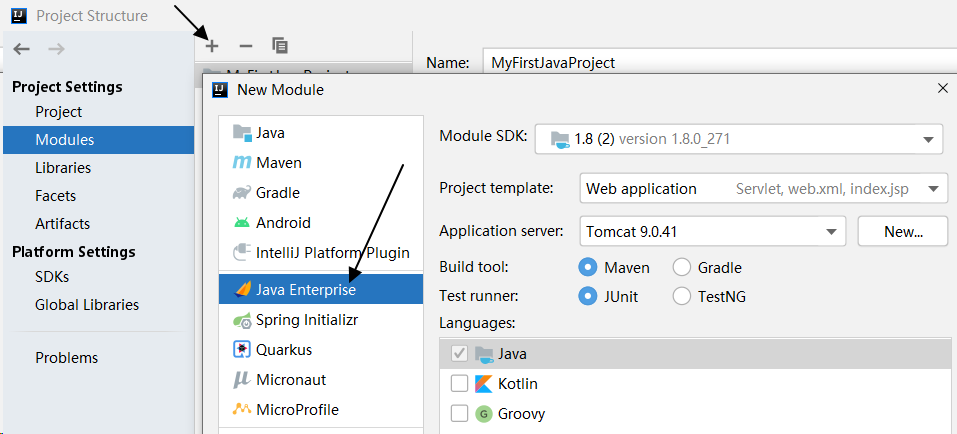Select the Gradle elephant icon
This screenshot has width=957, height=434.
[x=242, y=193]
